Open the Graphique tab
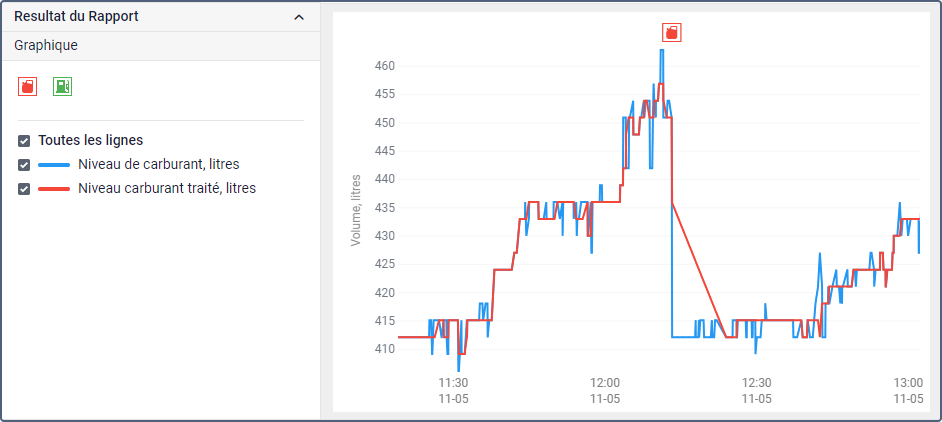 pos(46,45)
